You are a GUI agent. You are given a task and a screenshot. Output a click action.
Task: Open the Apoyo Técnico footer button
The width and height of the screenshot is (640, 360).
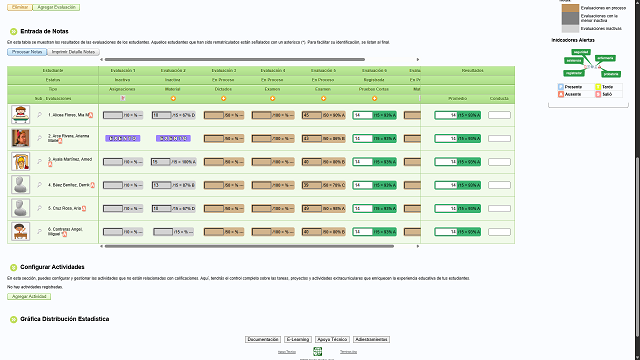point(332,339)
